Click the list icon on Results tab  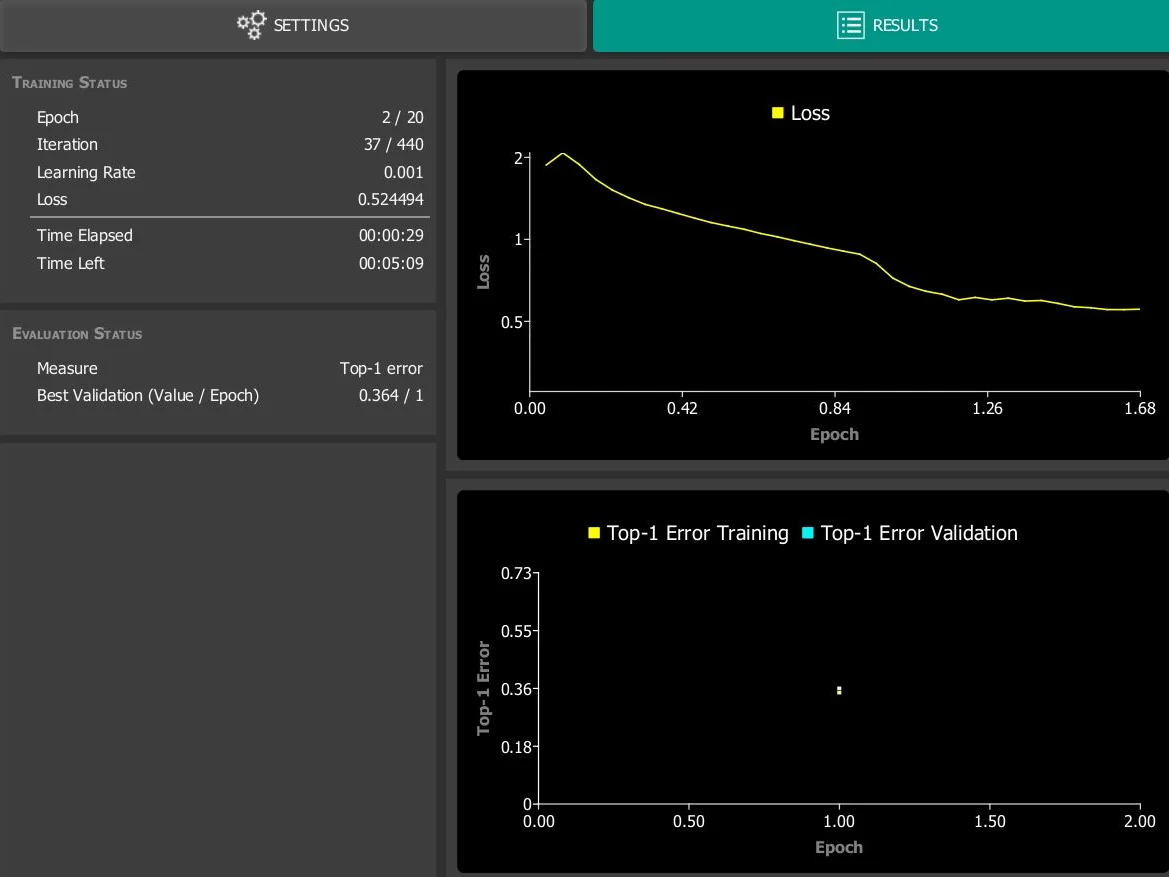click(x=850, y=25)
